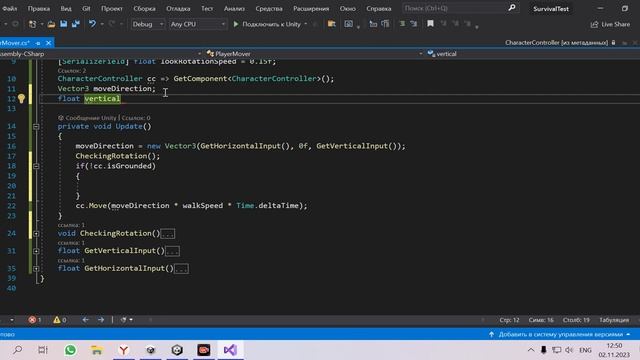Open the Проект menu

click(x=111, y=8)
